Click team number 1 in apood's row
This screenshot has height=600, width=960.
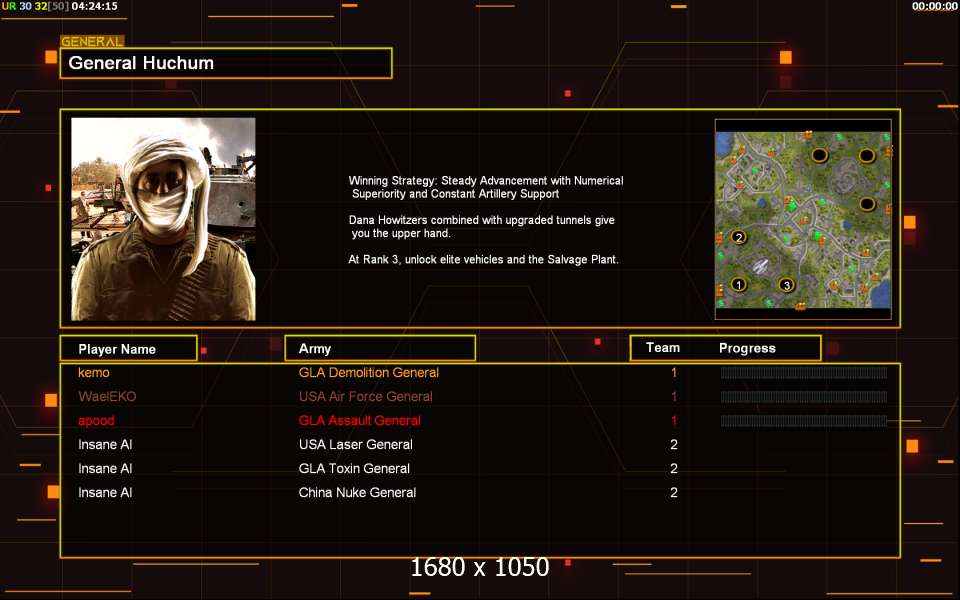[674, 421]
